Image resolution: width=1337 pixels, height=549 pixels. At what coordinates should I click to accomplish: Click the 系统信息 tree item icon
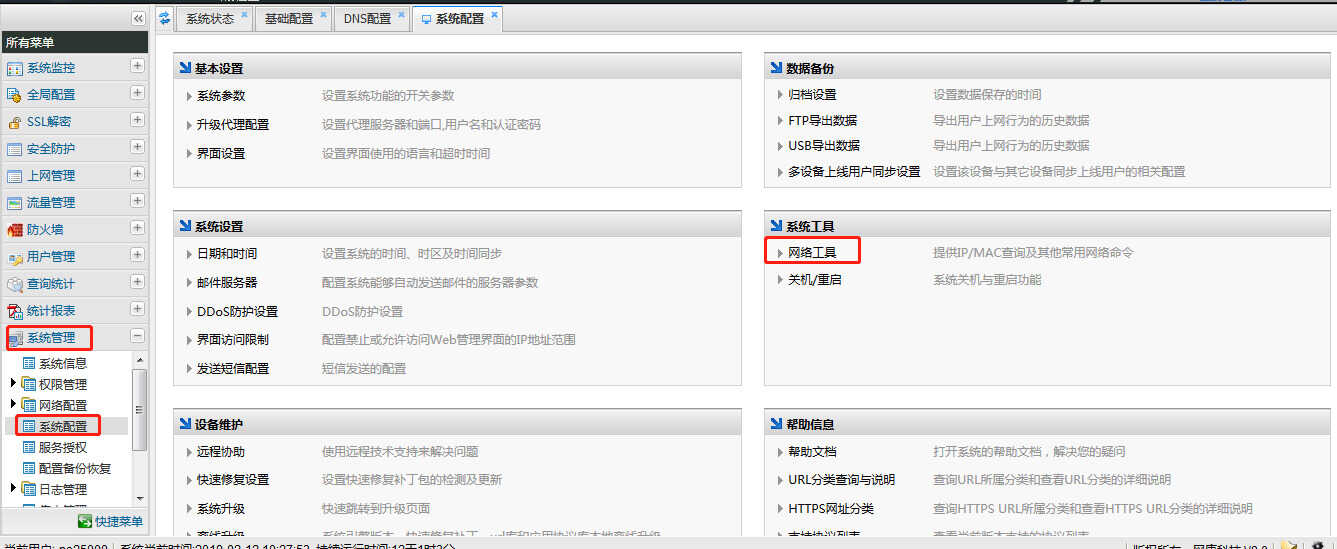pyautogui.click(x=29, y=363)
